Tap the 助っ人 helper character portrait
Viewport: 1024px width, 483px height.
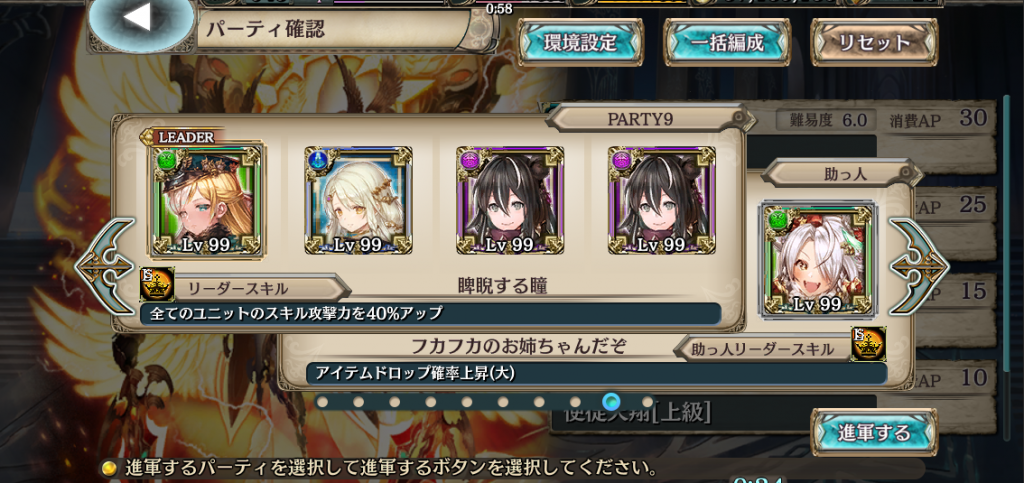click(818, 260)
